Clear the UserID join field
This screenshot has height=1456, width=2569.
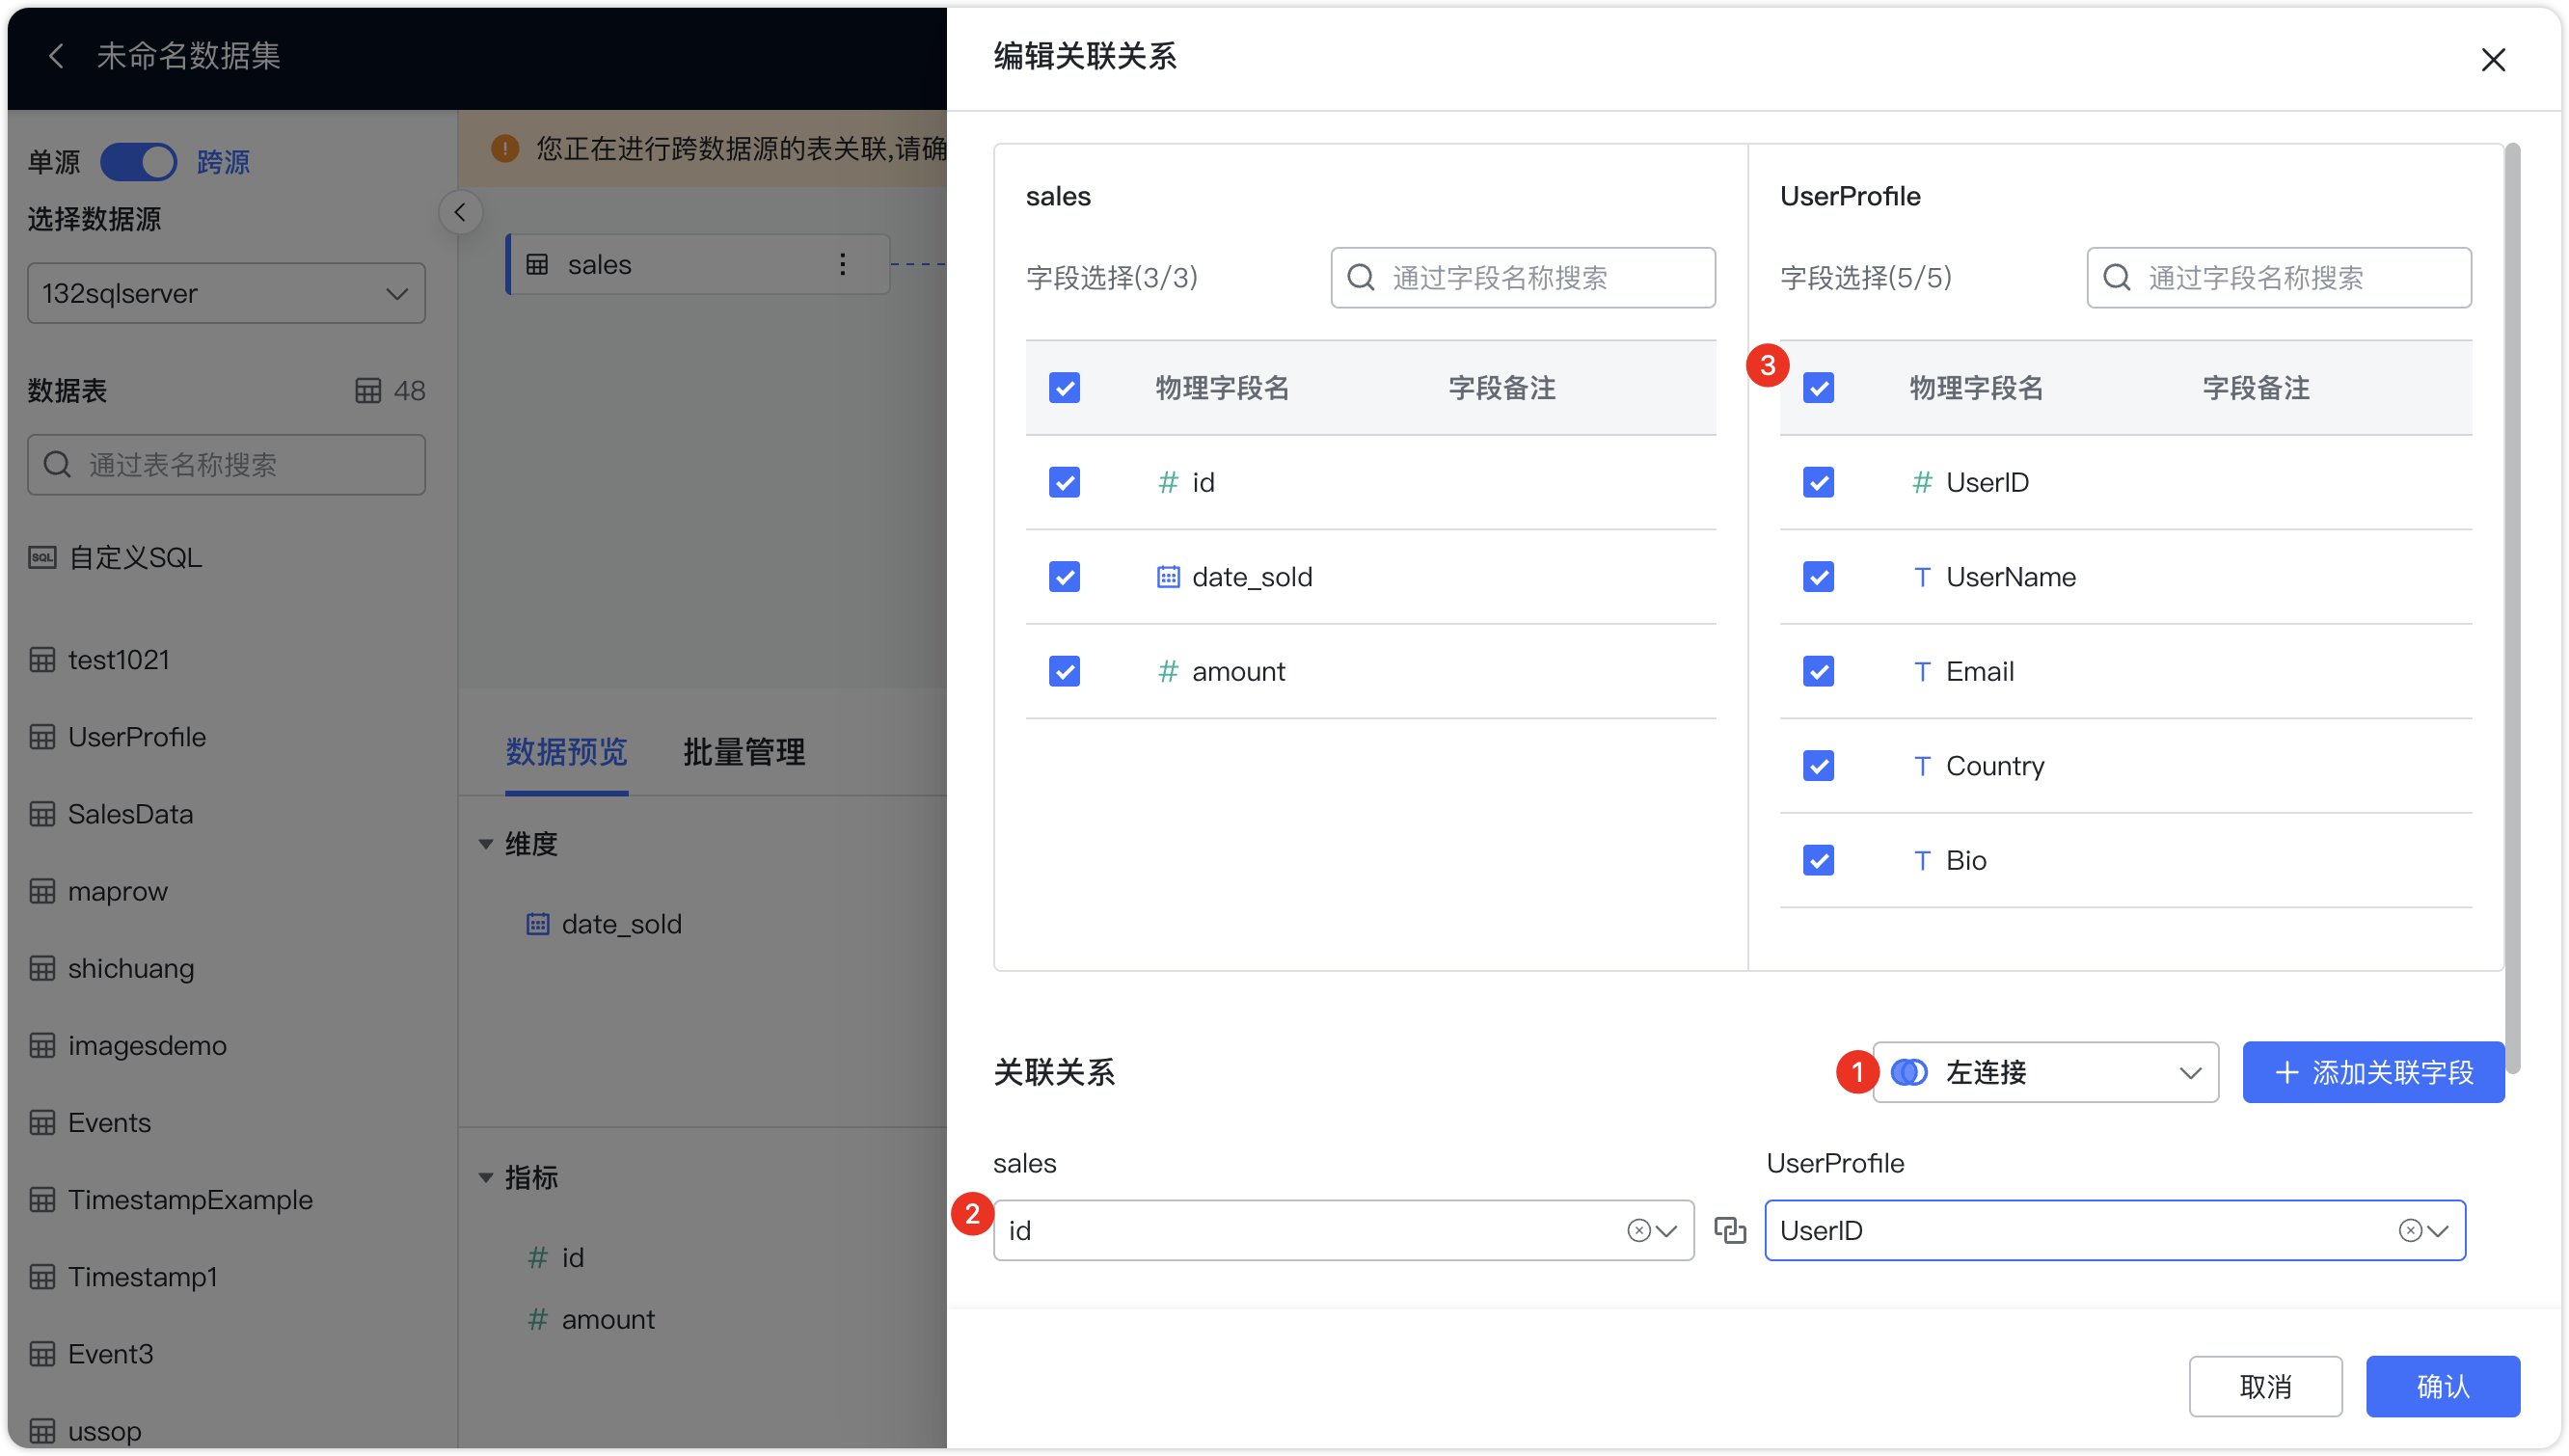(2409, 1230)
